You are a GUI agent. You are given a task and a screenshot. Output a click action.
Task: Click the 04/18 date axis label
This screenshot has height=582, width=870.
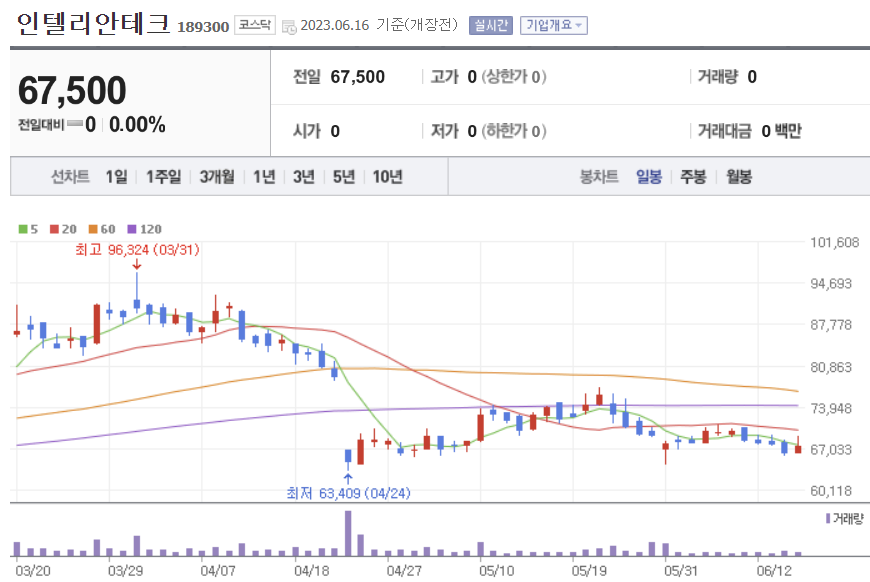(x=311, y=571)
